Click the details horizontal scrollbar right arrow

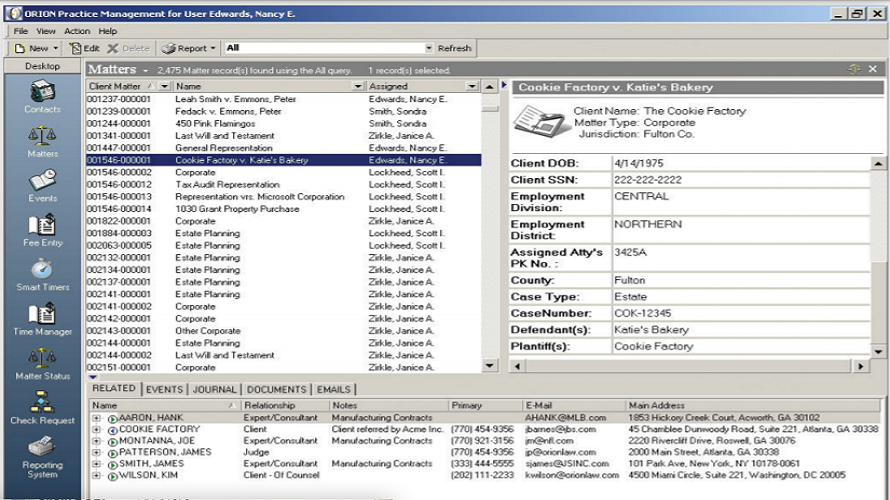point(860,367)
